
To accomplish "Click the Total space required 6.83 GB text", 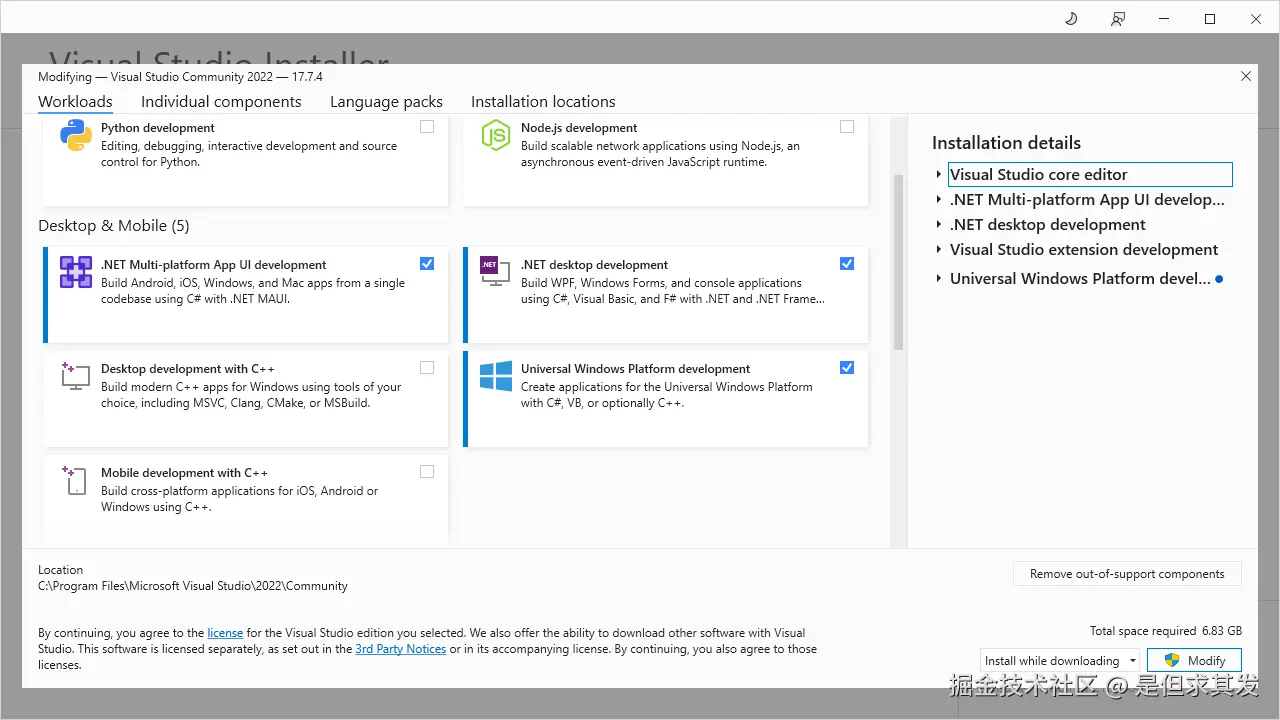I will [1166, 631].
